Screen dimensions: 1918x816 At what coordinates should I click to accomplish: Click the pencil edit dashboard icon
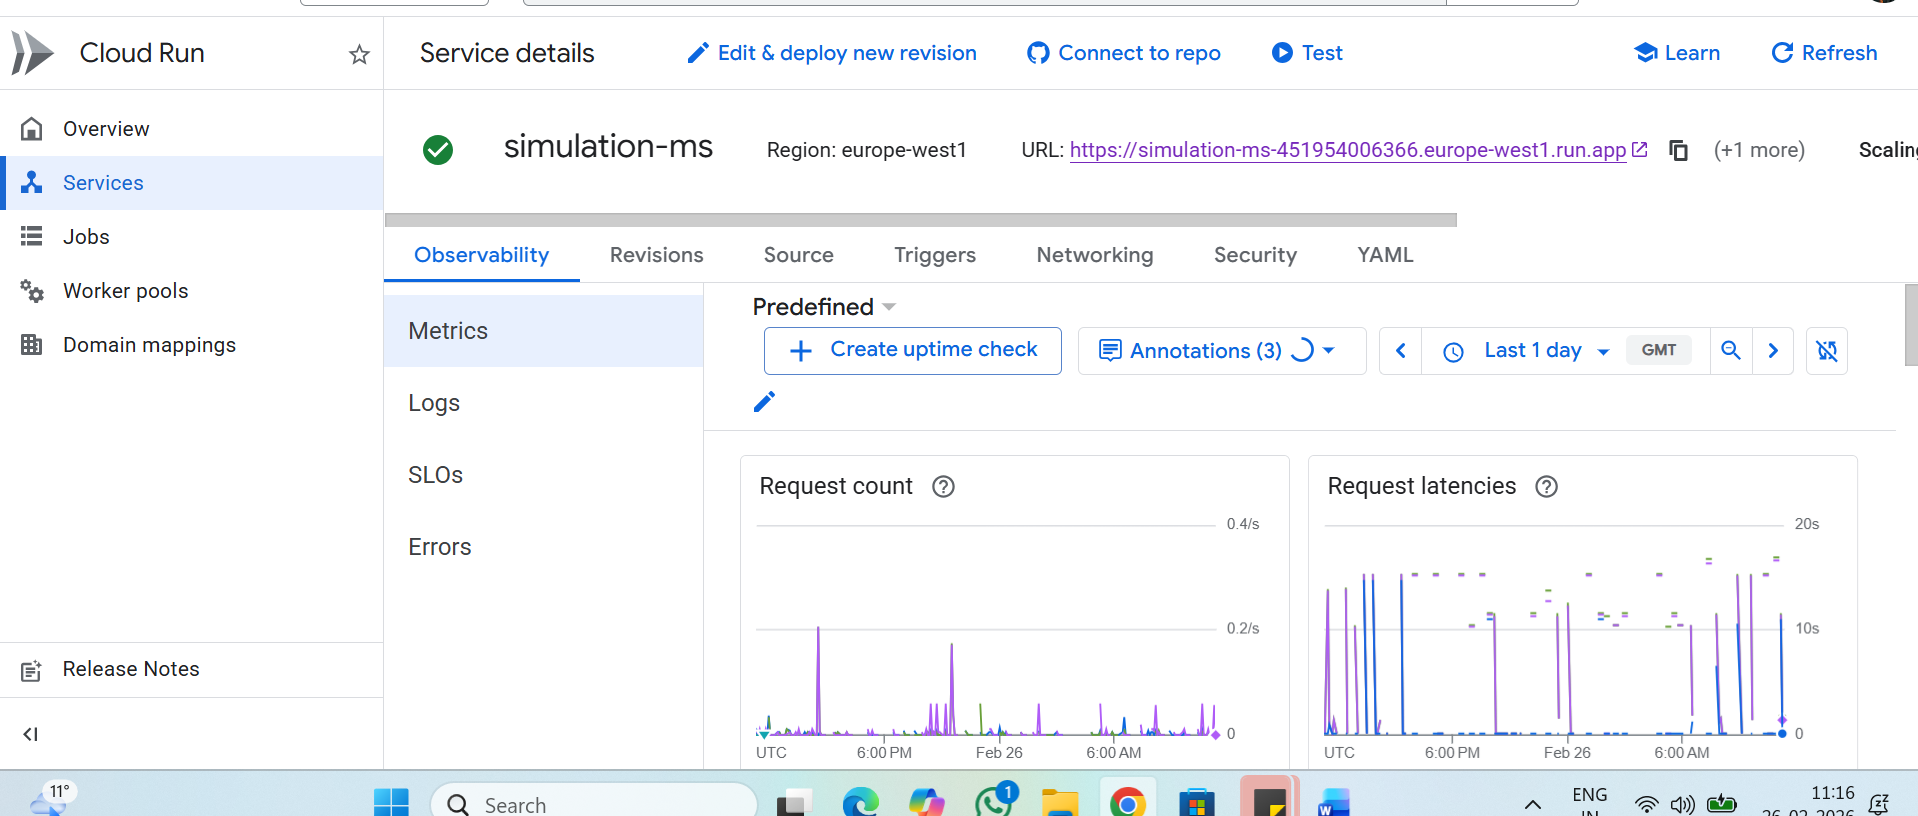point(764,402)
